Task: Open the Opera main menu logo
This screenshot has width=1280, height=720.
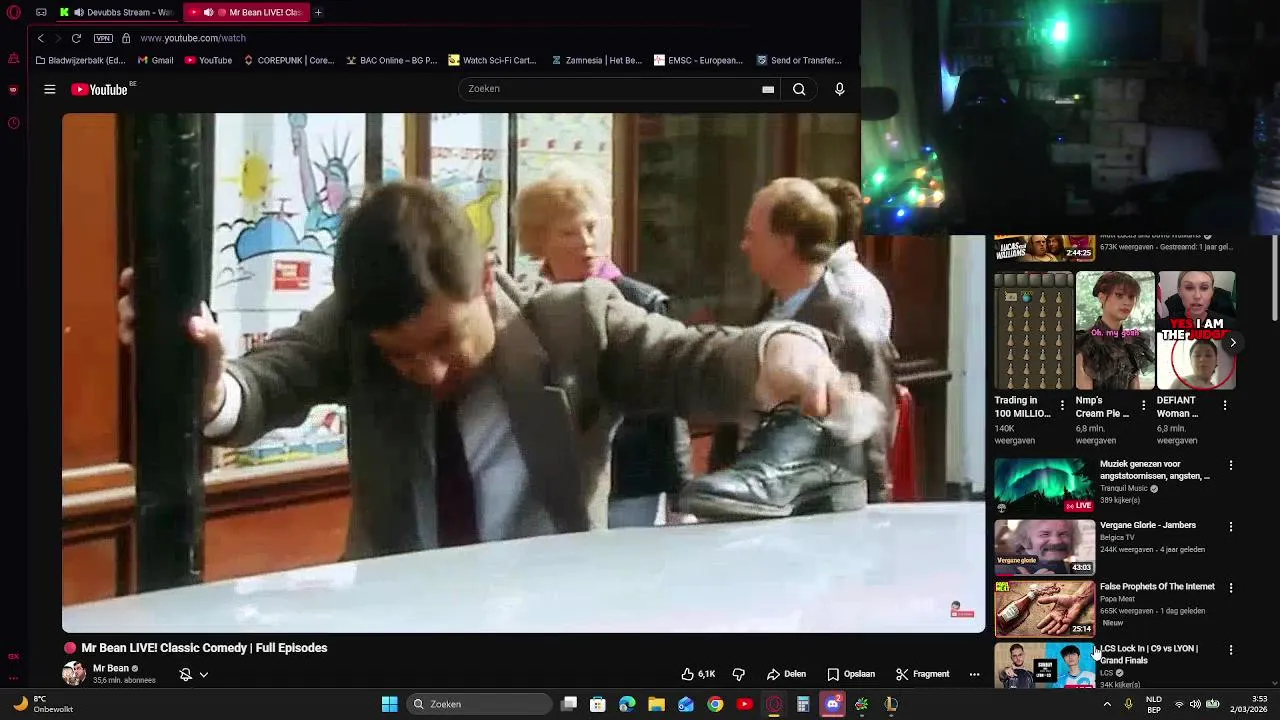Action: (x=13, y=12)
